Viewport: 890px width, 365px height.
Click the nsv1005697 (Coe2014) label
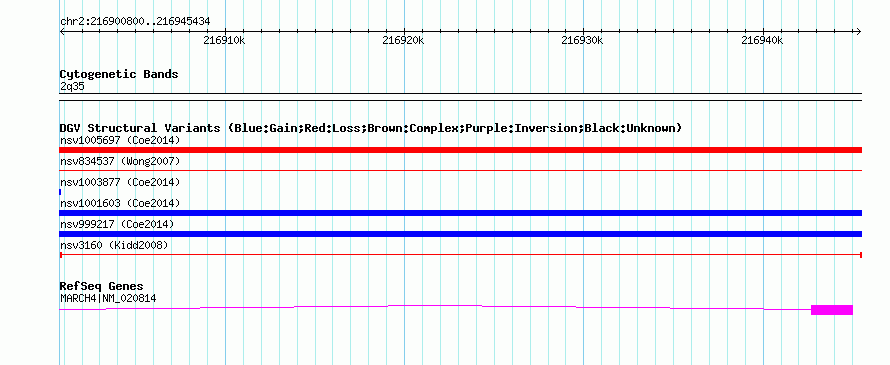pyautogui.click(x=120, y=140)
